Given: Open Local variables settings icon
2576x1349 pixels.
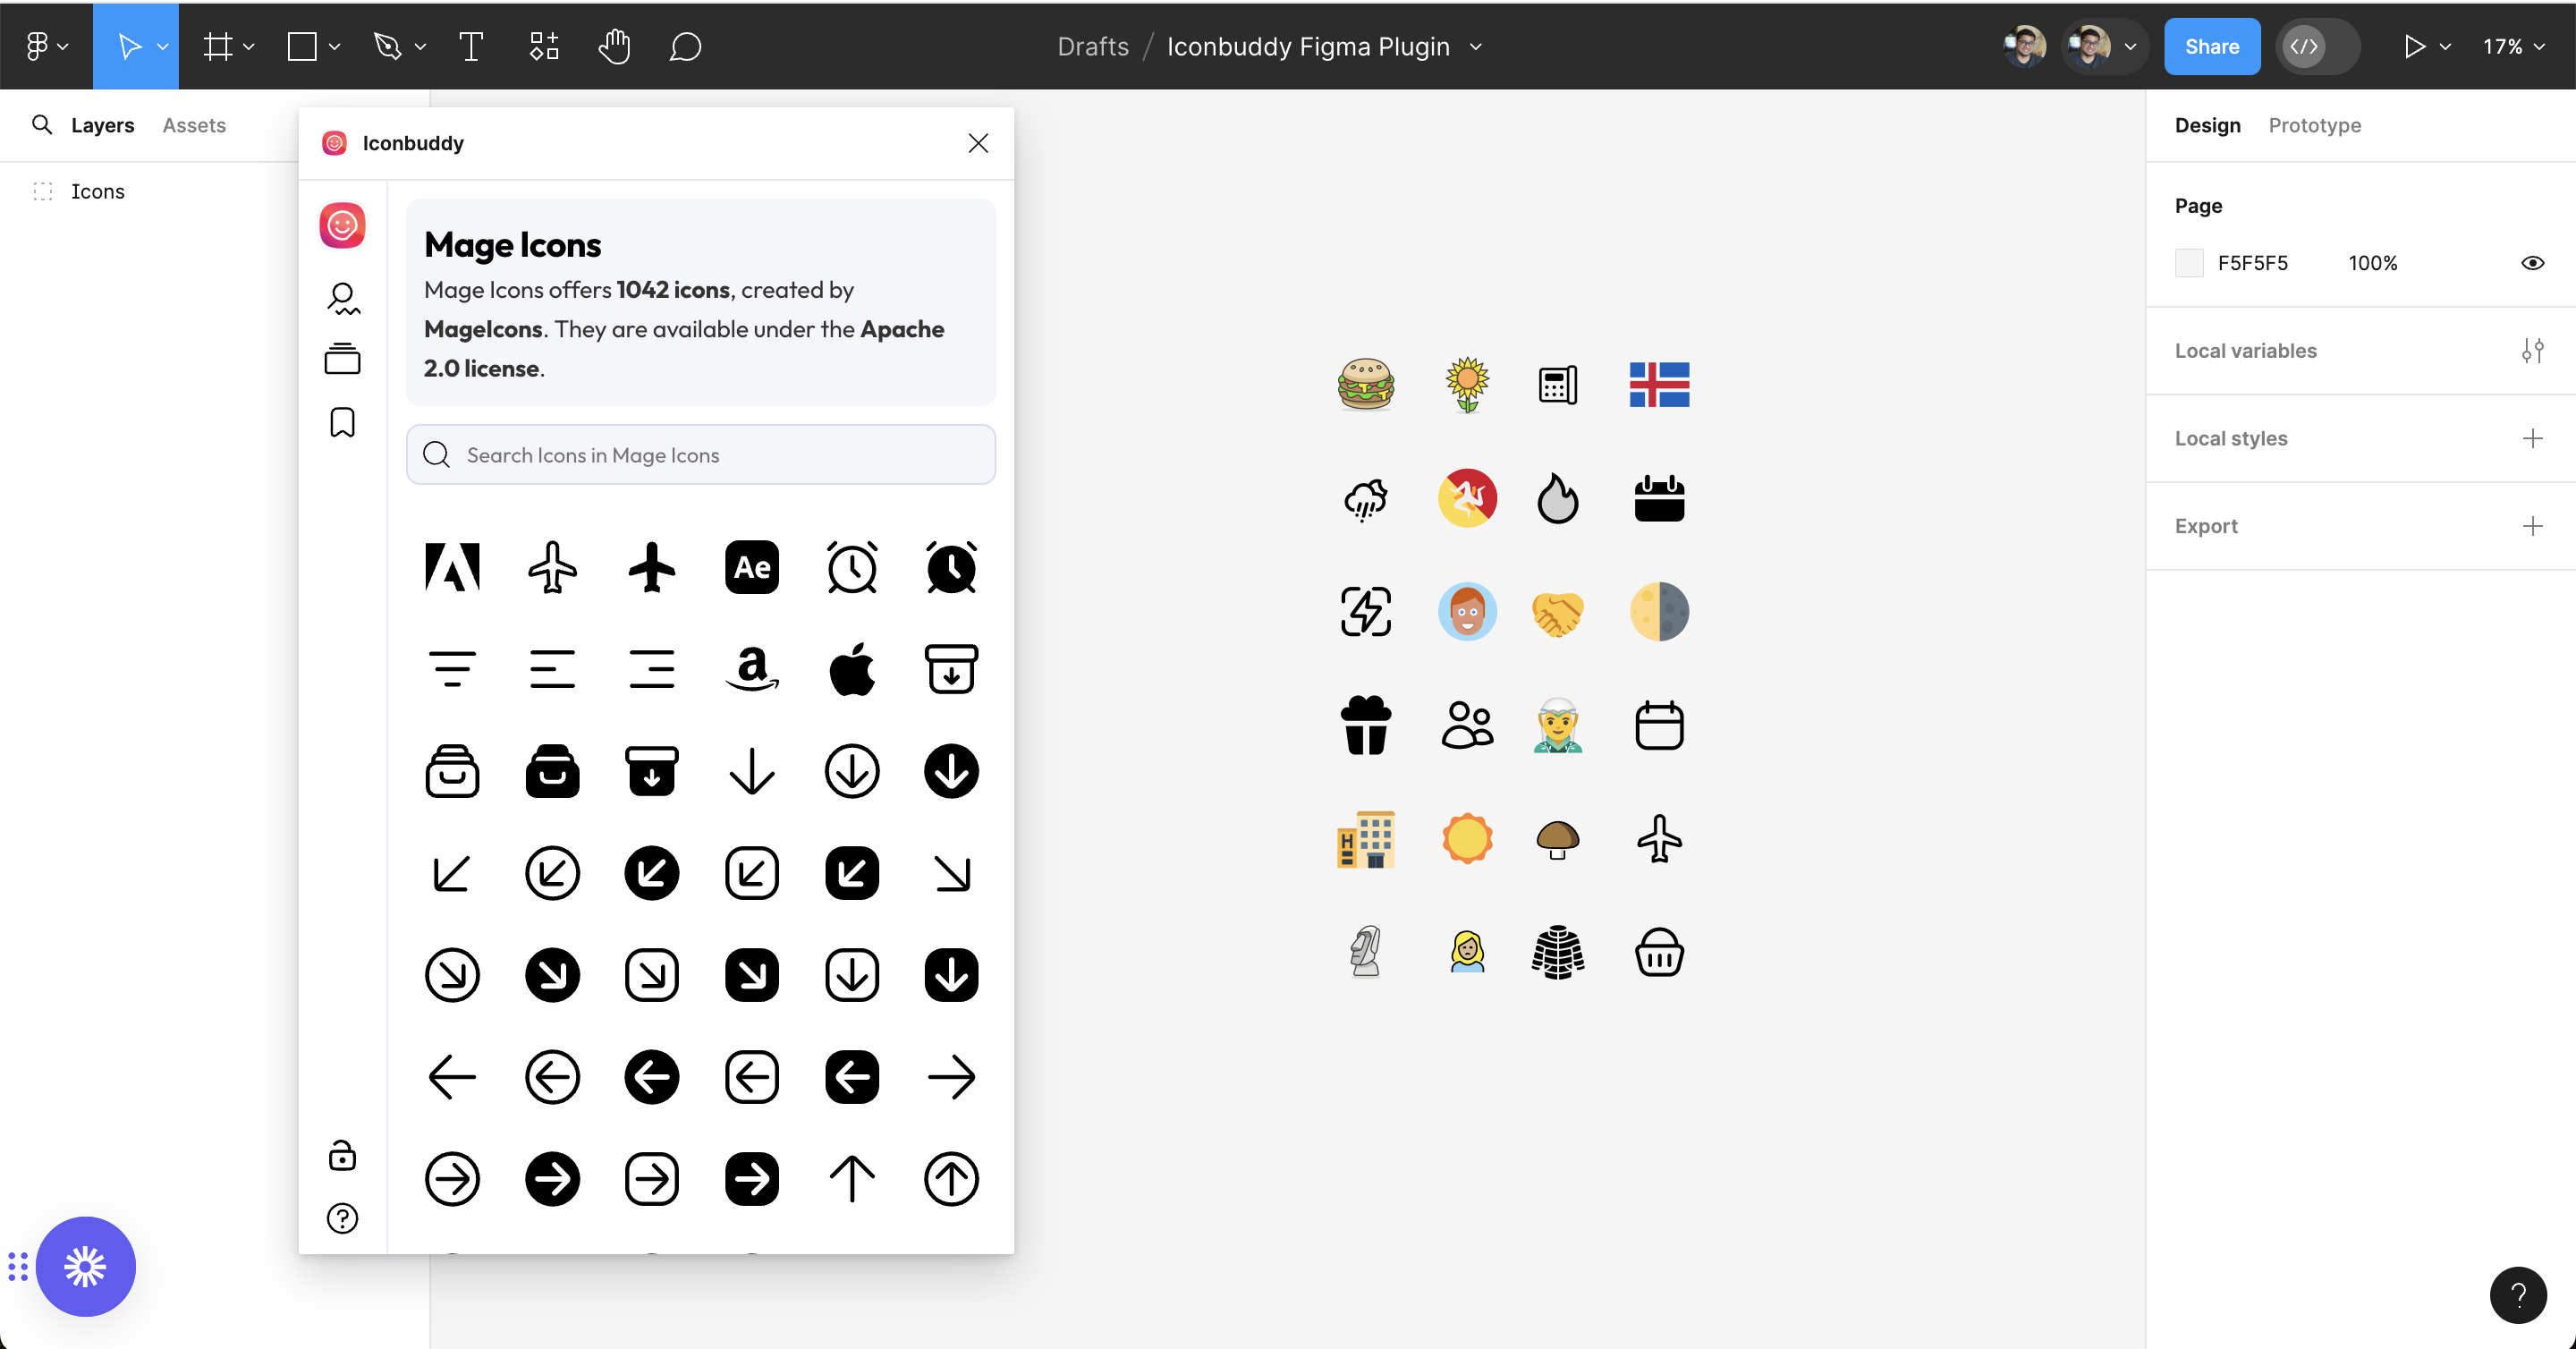Looking at the screenshot, I should pos(2532,351).
